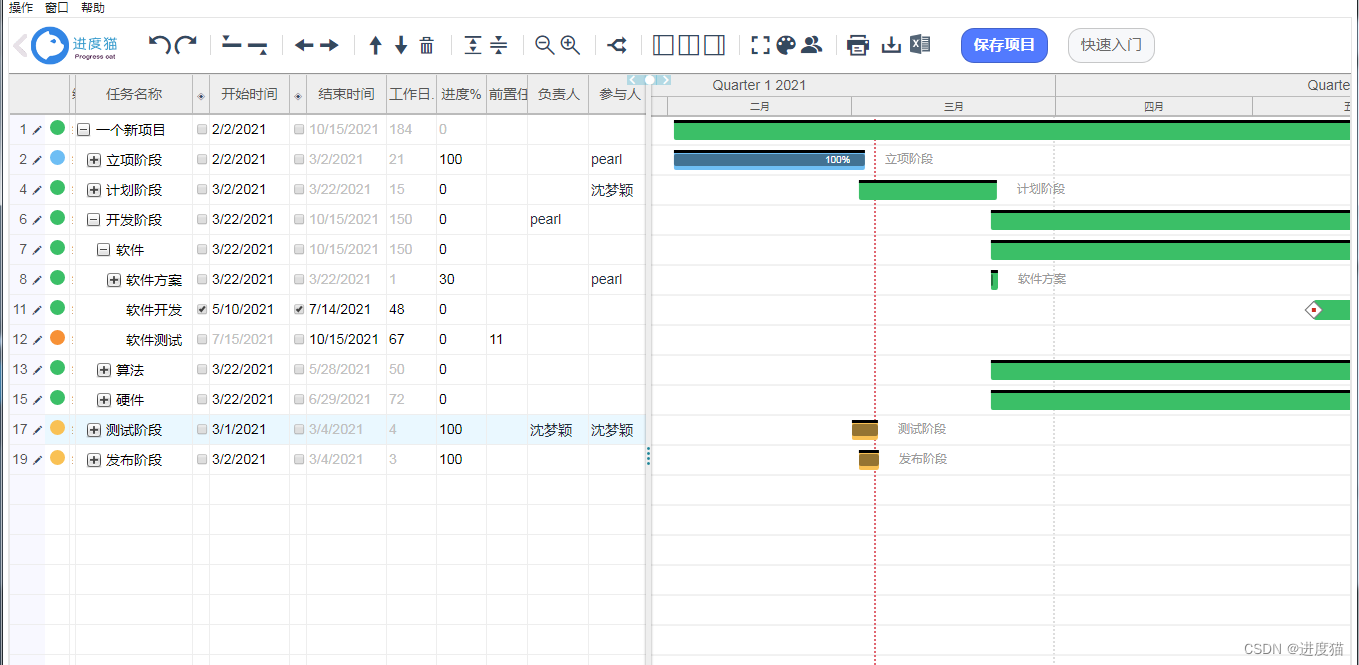The height and width of the screenshot is (665, 1359).
Task: Check start date checkbox for 开发阶段
Action: click(202, 220)
